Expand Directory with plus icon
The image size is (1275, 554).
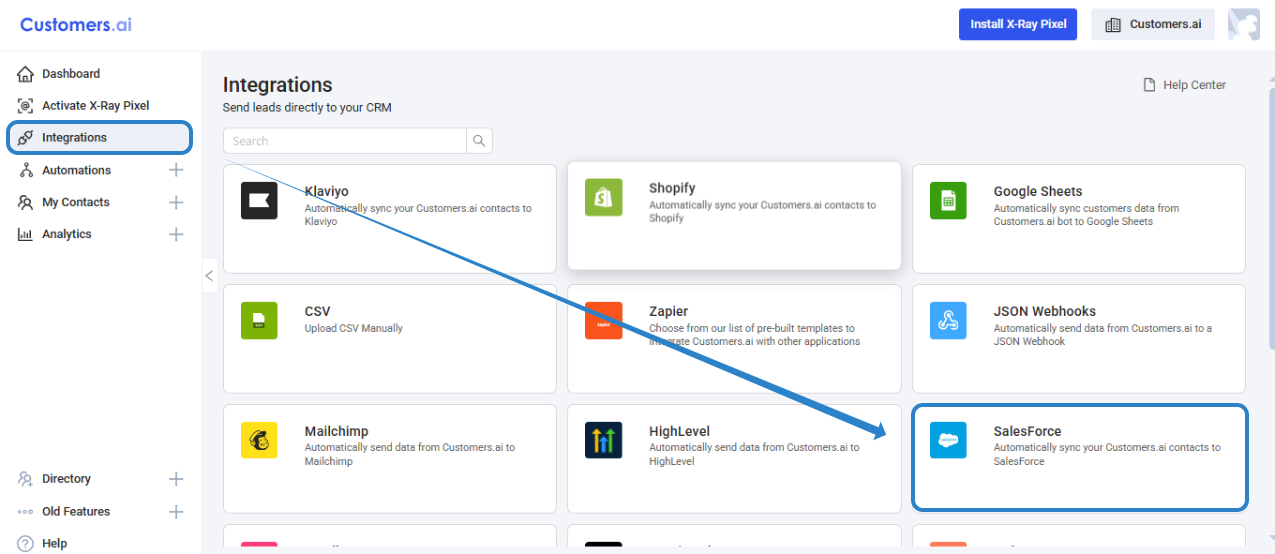(x=176, y=479)
